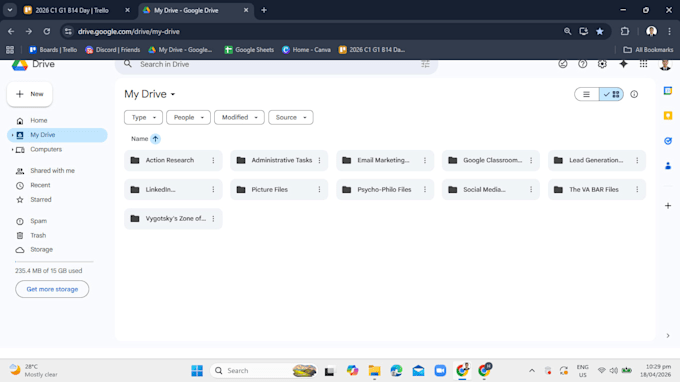Viewport: 680px width, 382px height.
Task: Reverse sort direction arrow next to Name
Action: tap(155, 139)
